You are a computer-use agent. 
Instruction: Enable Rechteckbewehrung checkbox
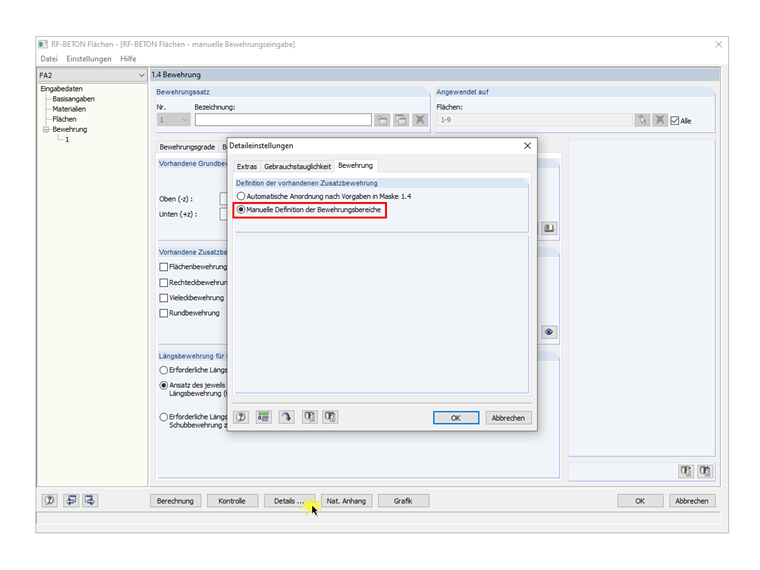(164, 283)
